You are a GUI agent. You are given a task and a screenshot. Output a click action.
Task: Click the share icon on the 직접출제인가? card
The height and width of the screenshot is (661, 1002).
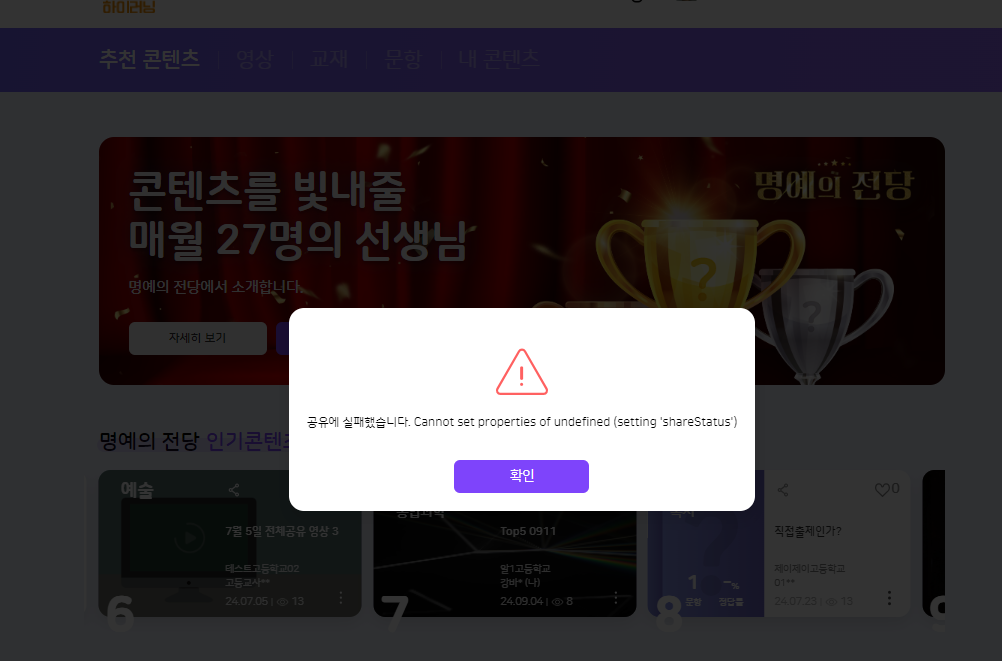click(x=783, y=490)
